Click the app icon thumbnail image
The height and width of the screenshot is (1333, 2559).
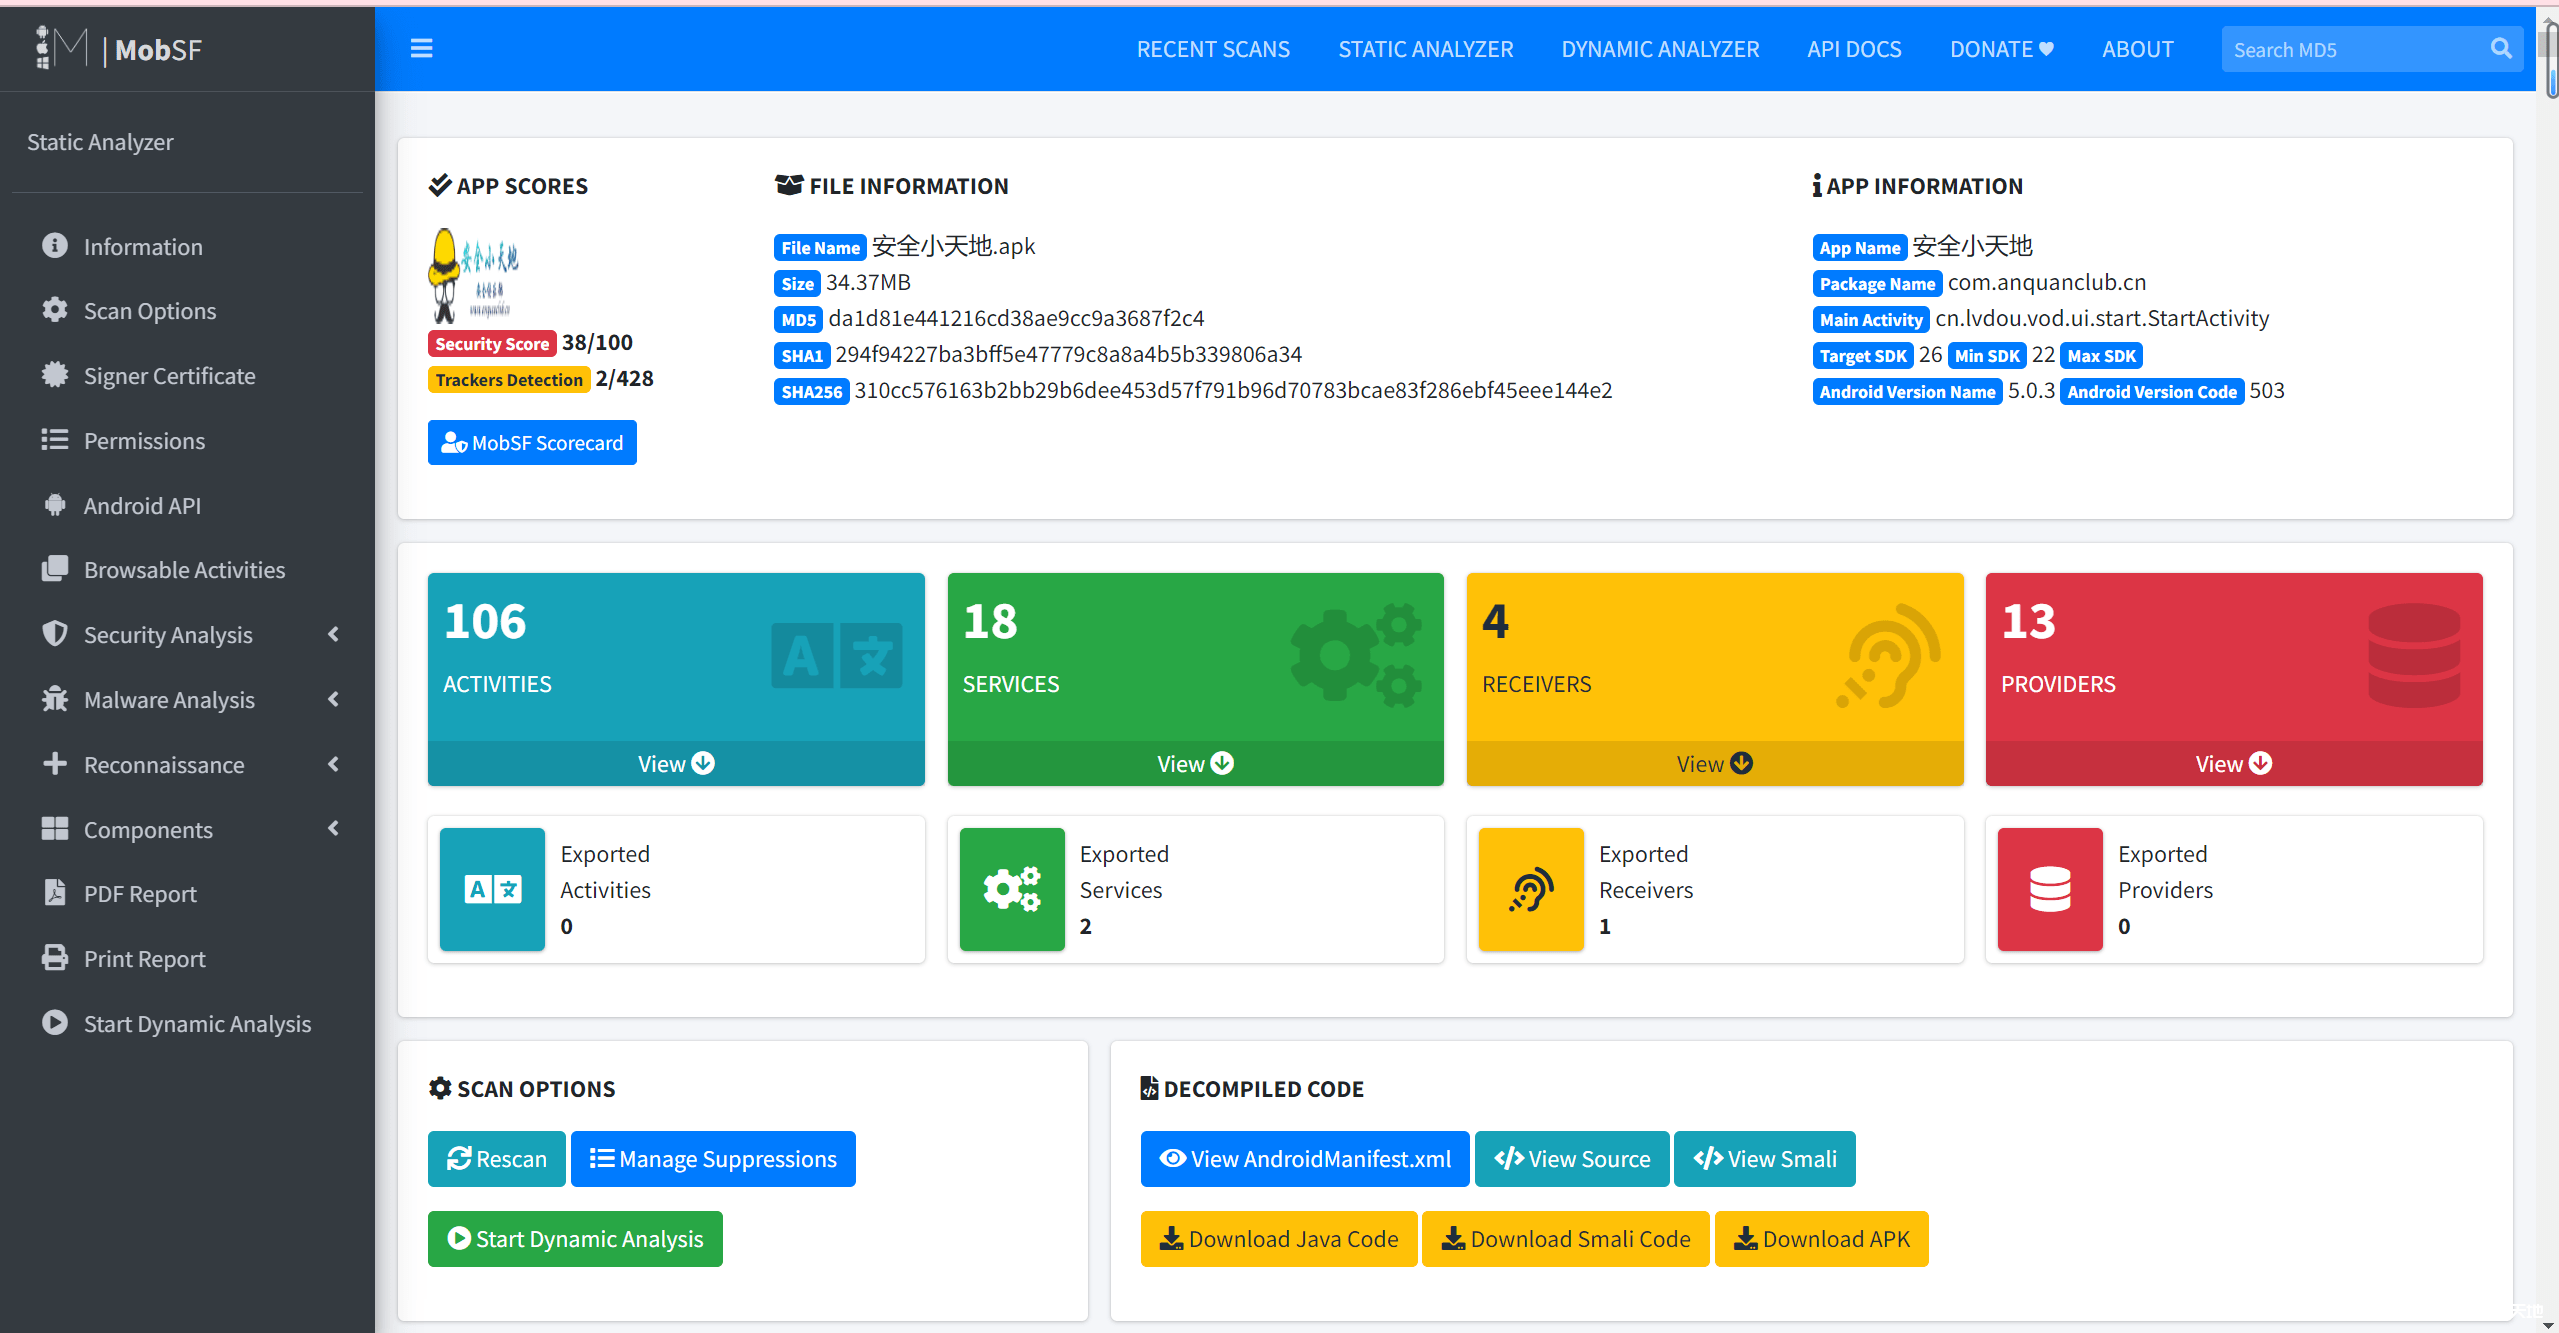(x=474, y=275)
